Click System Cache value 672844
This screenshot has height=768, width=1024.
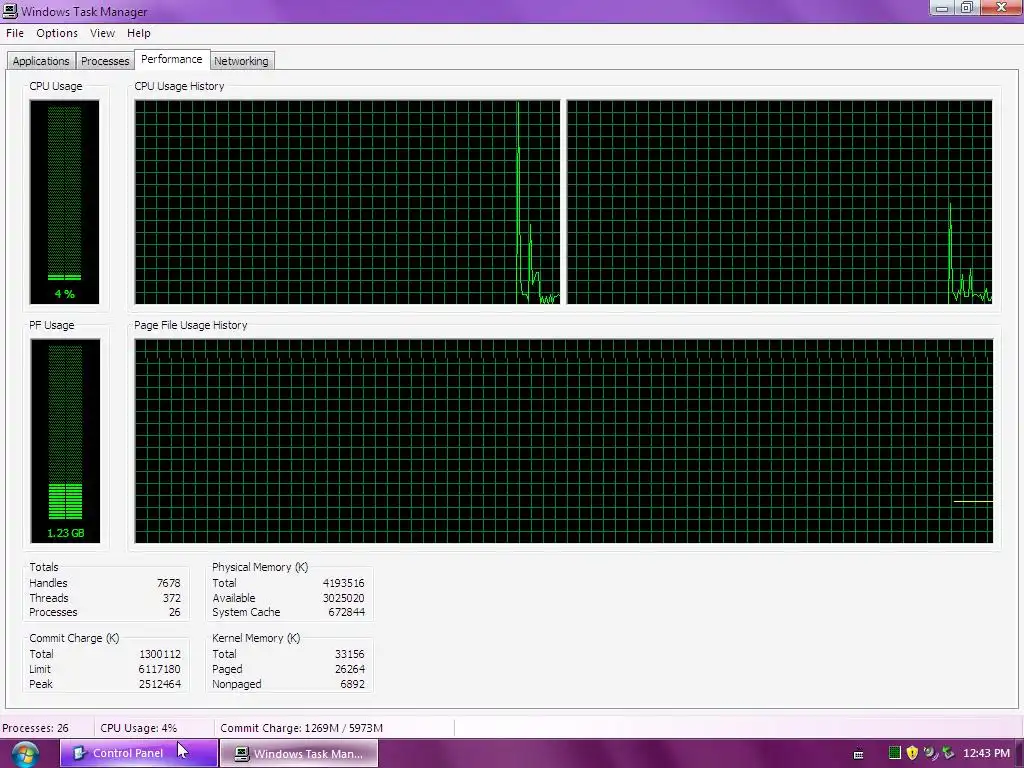pyautogui.click(x=347, y=613)
